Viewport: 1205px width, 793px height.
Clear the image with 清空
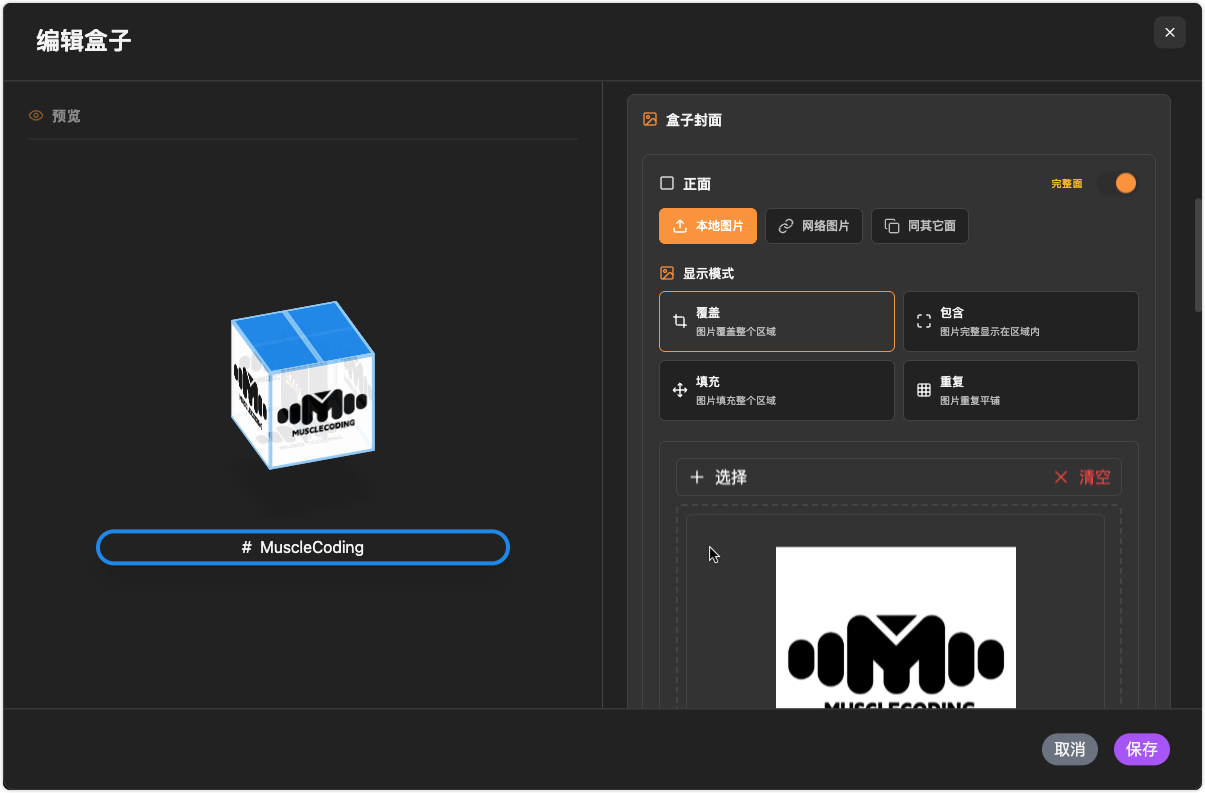click(x=1082, y=477)
